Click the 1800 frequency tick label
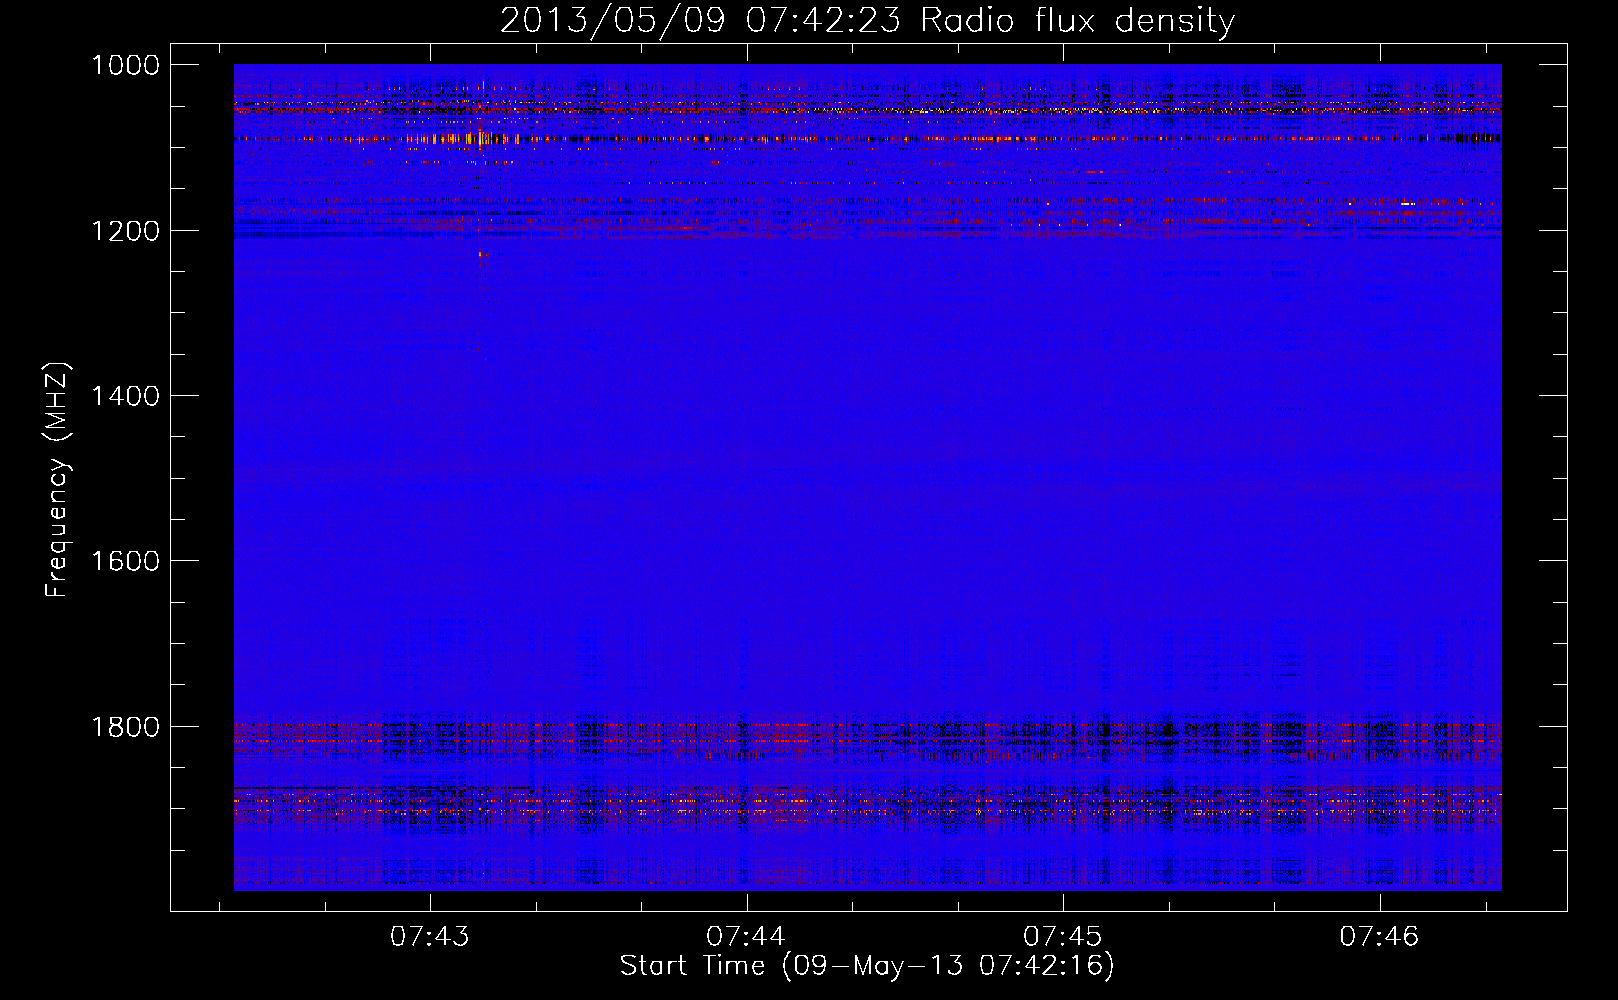Viewport: 1618px width, 1000px height. [x=125, y=726]
